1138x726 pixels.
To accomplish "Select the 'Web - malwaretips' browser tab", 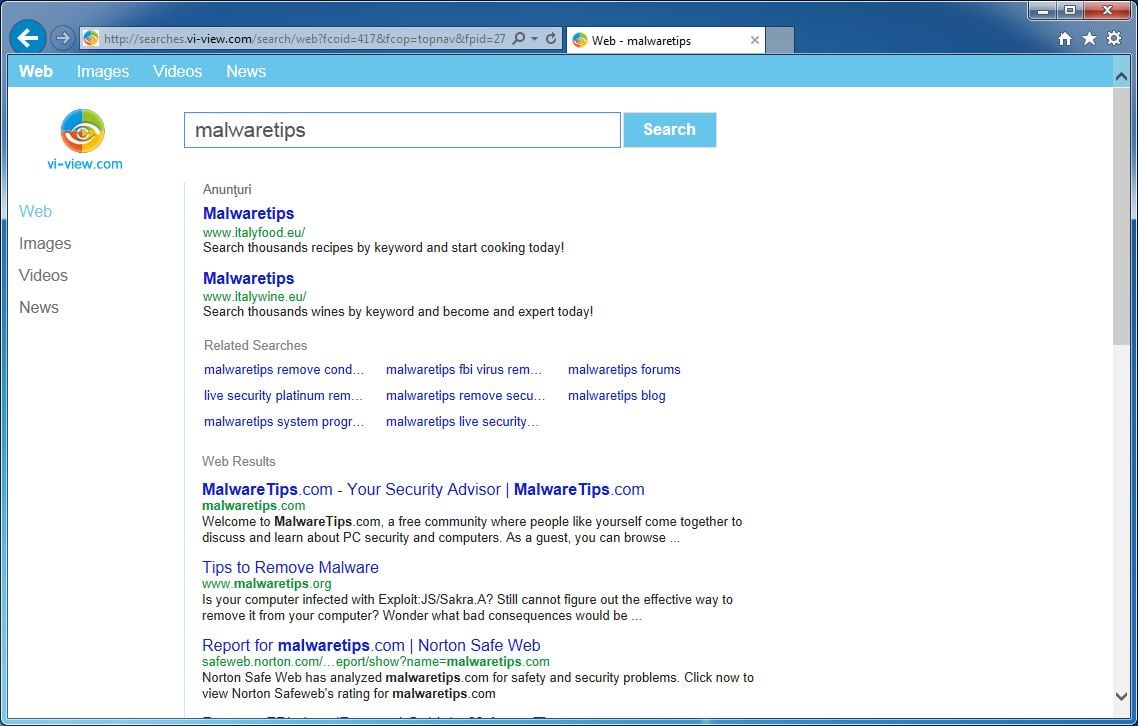I will 665,41.
